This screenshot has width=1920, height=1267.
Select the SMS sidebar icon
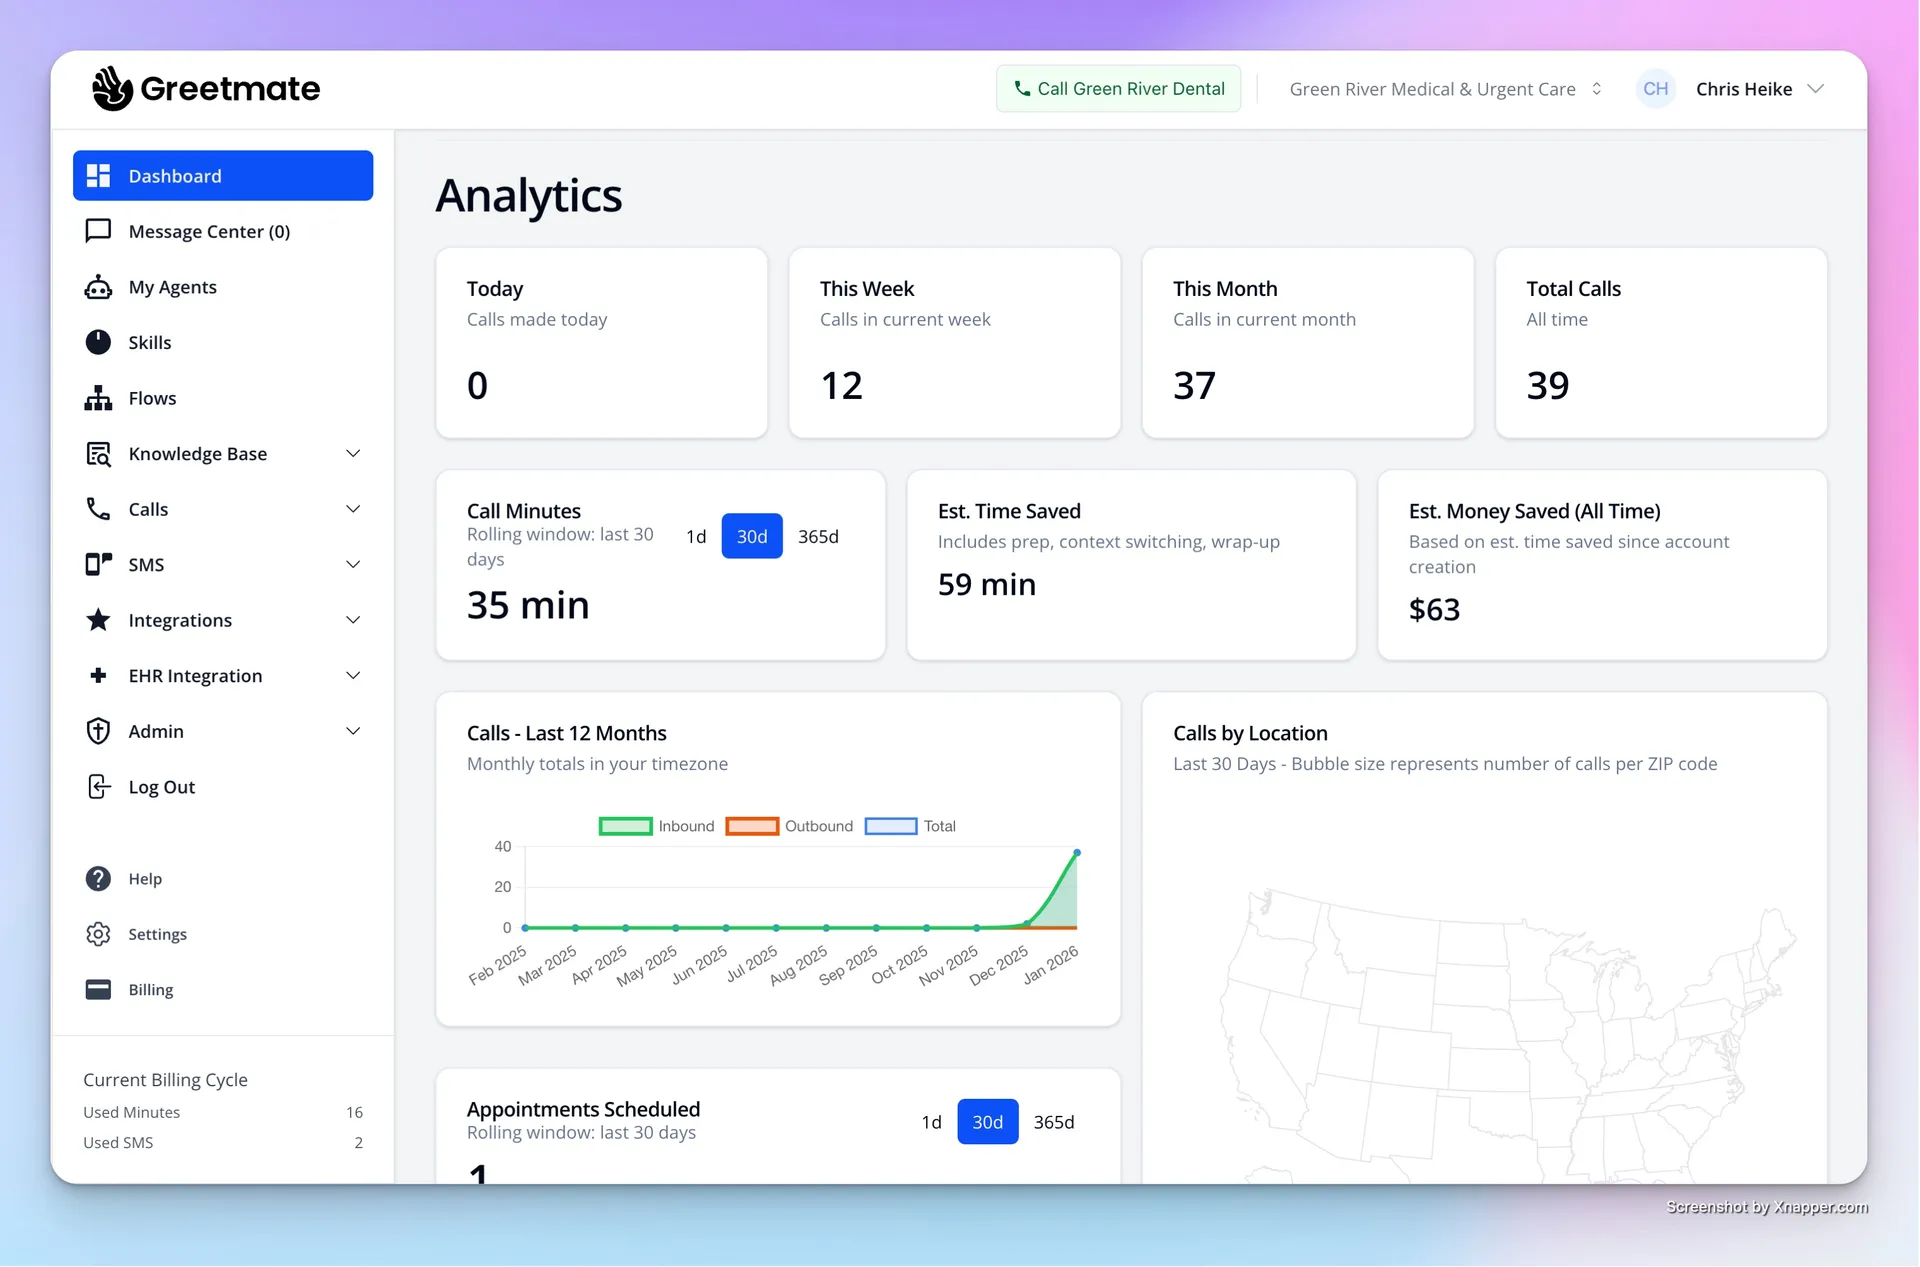click(x=98, y=564)
